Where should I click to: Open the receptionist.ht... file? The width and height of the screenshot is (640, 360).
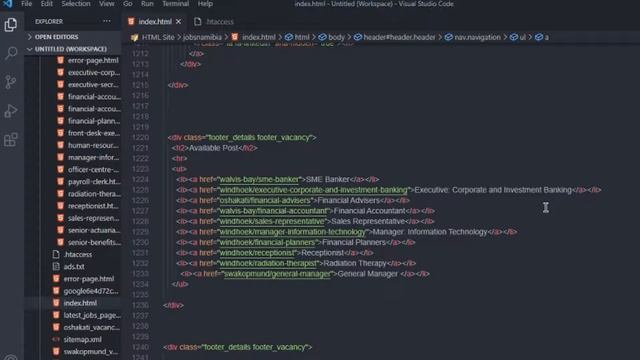(x=93, y=206)
